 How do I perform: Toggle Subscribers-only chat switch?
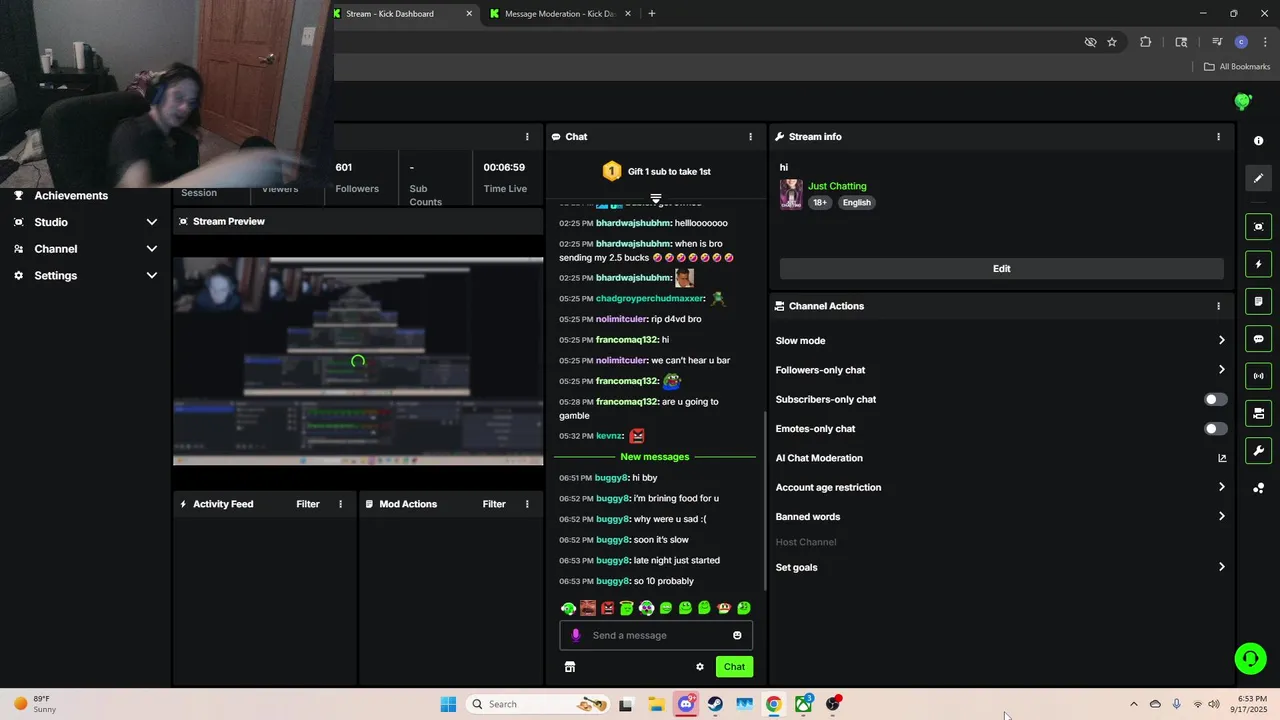(x=1215, y=399)
